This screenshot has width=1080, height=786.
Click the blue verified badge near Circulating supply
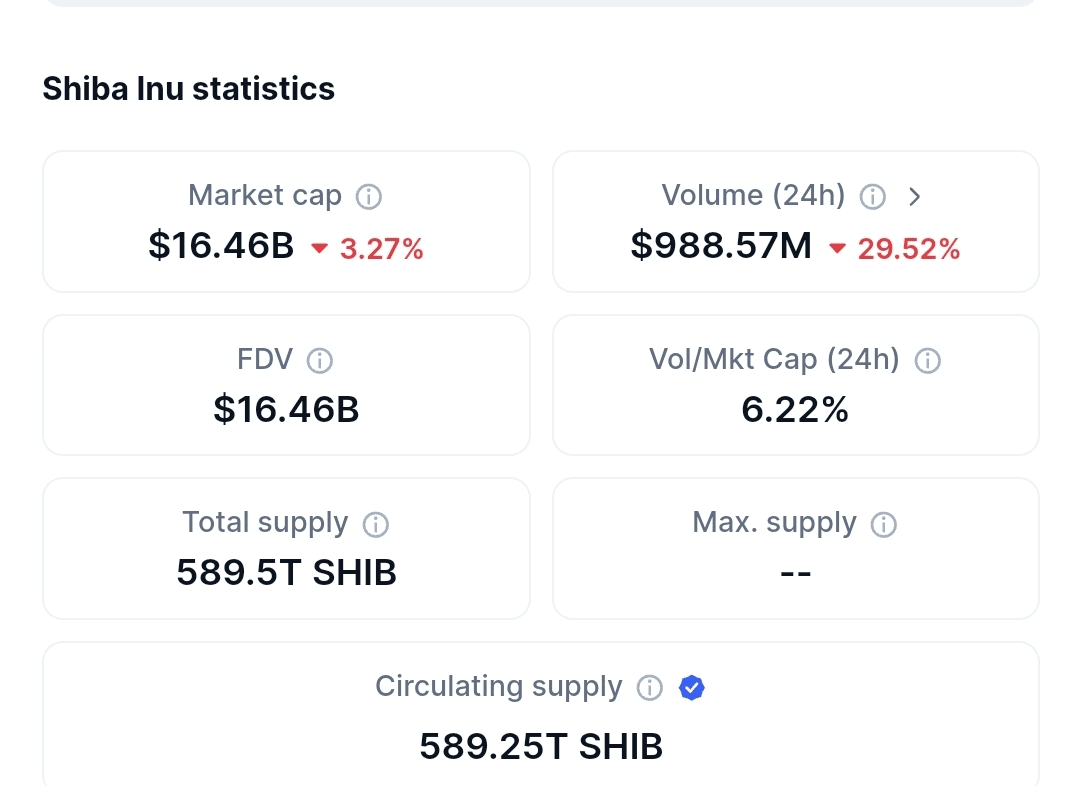(x=692, y=688)
